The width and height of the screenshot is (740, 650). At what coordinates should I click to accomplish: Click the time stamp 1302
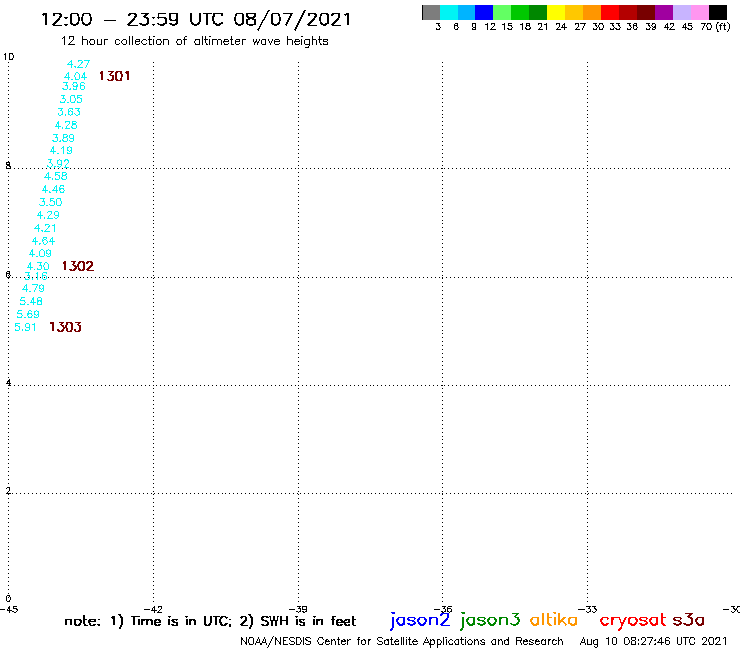[x=78, y=266]
